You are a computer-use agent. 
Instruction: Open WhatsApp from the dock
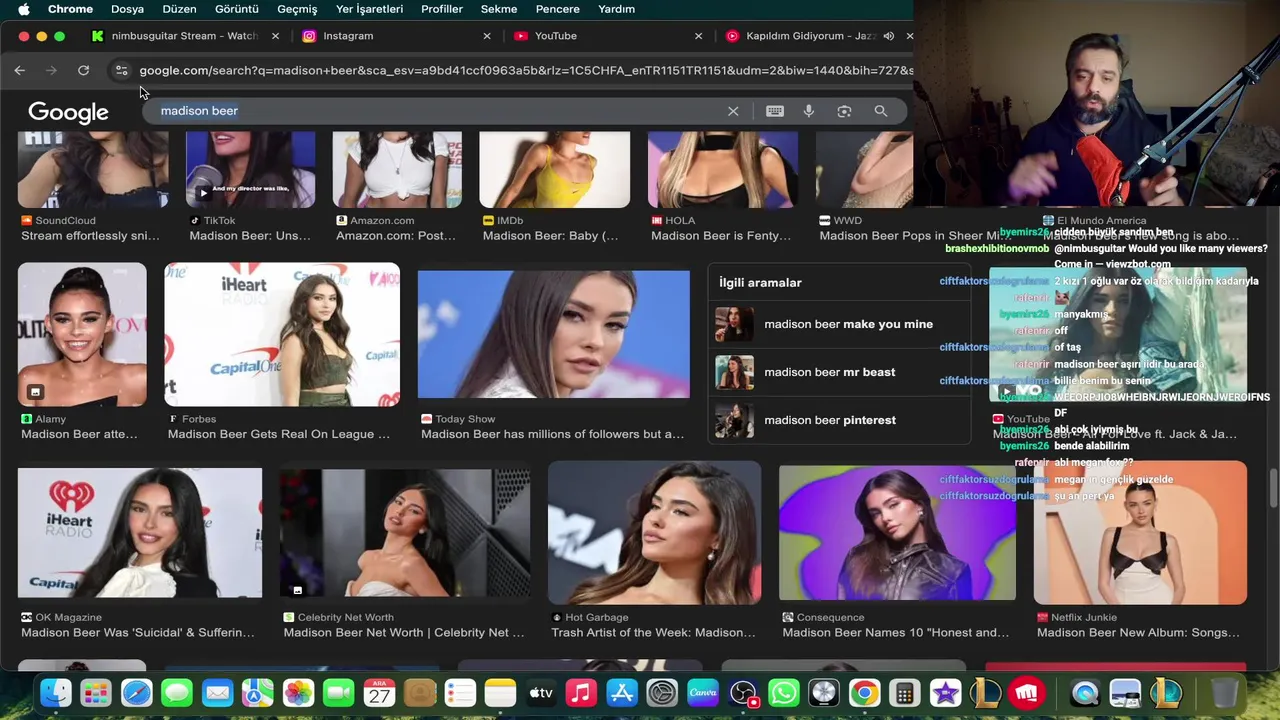(784, 693)
